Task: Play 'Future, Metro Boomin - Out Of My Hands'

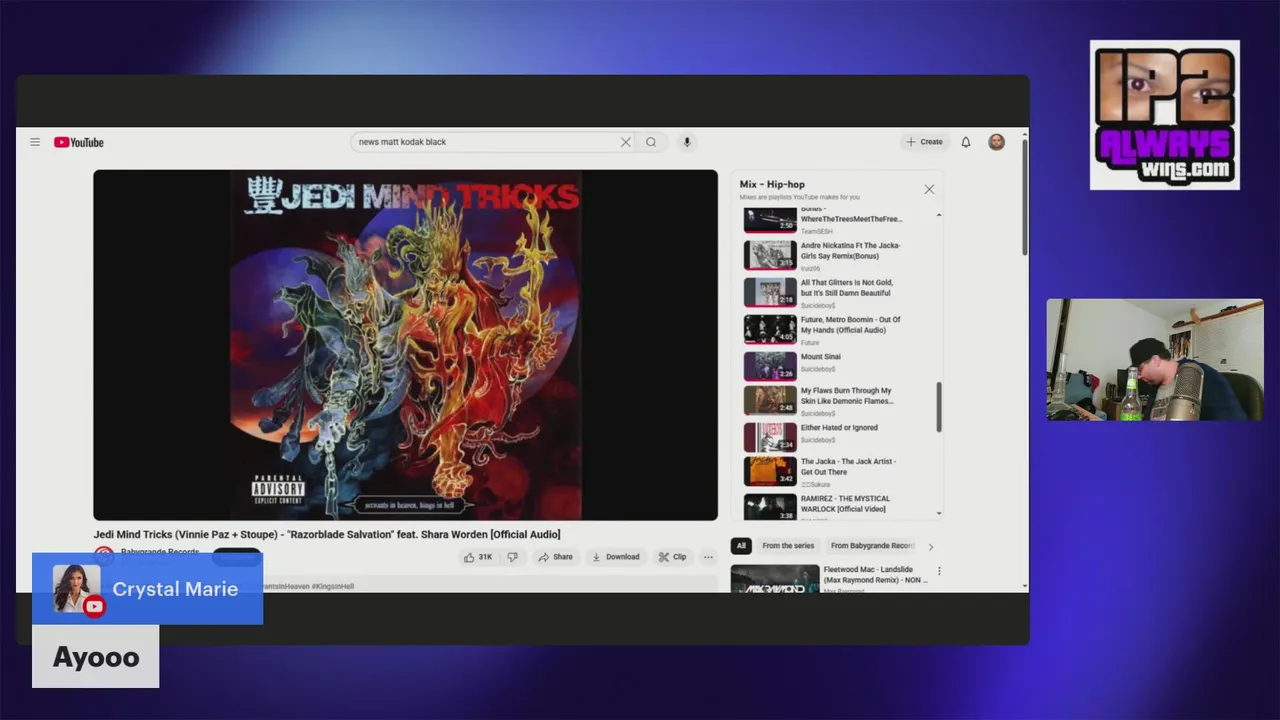Action: (850, 325)
